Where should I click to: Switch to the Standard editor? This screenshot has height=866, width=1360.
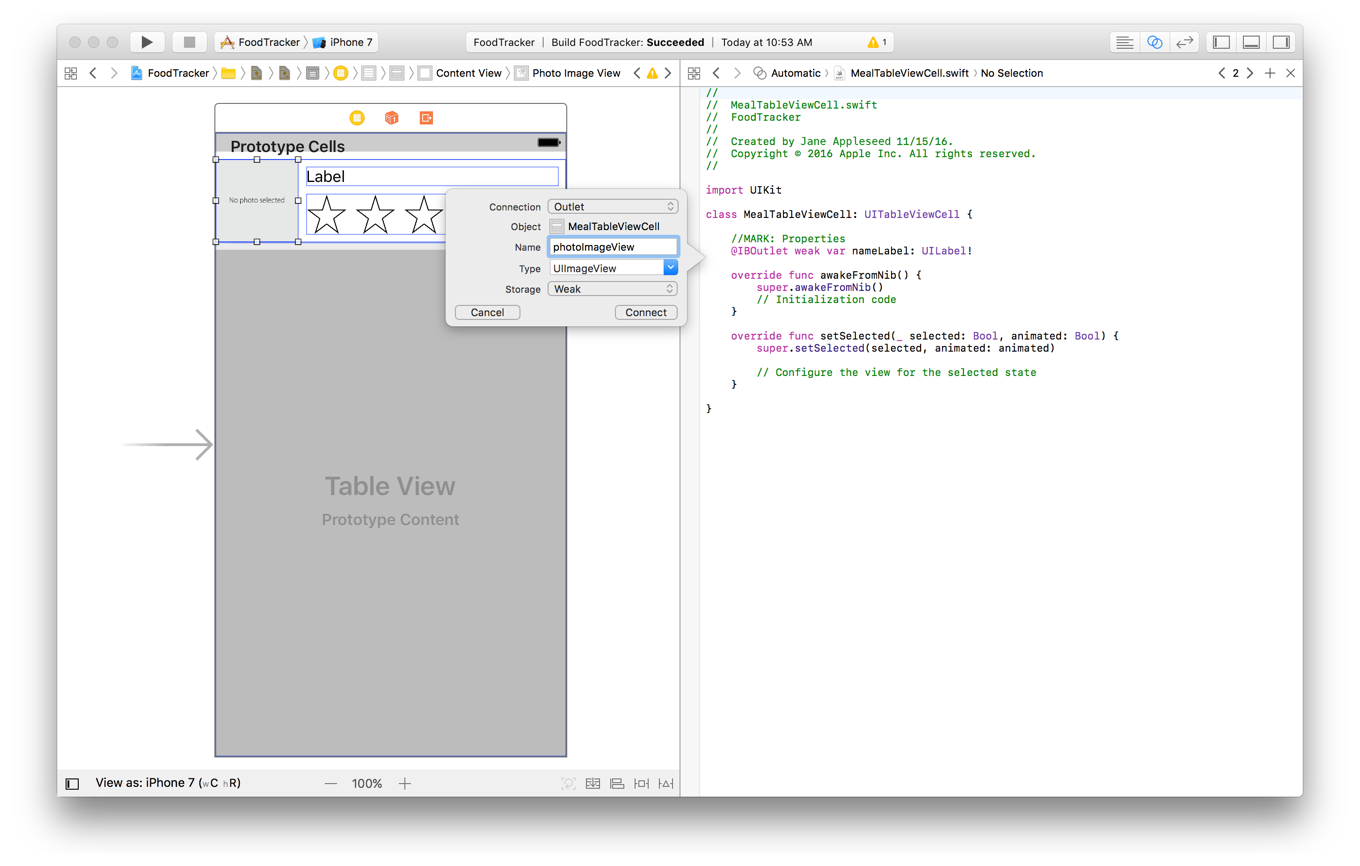(1125, 42)
